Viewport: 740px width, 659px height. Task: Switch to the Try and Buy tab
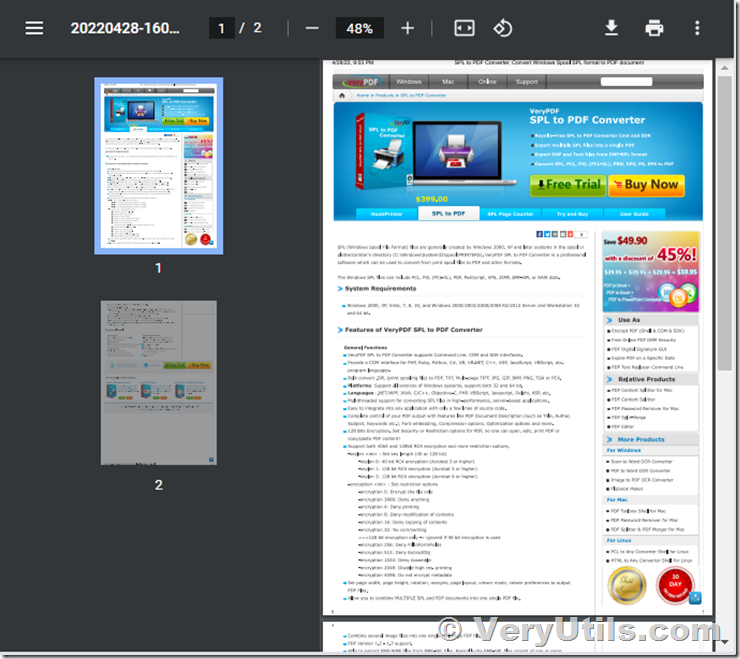coord(572,214)
